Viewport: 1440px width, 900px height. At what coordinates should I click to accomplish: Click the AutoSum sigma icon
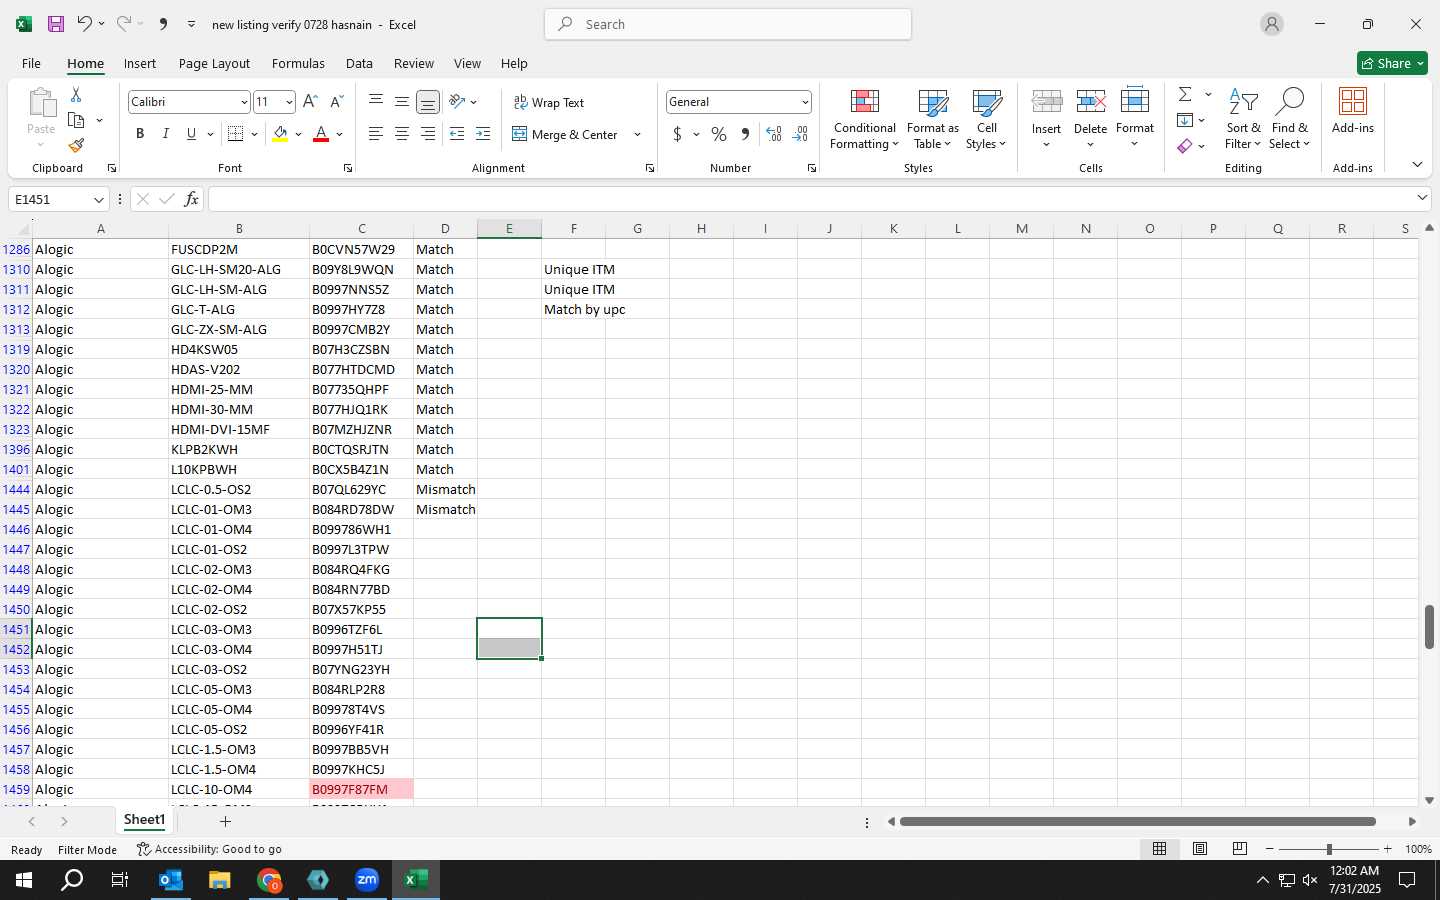[1185, 94]
